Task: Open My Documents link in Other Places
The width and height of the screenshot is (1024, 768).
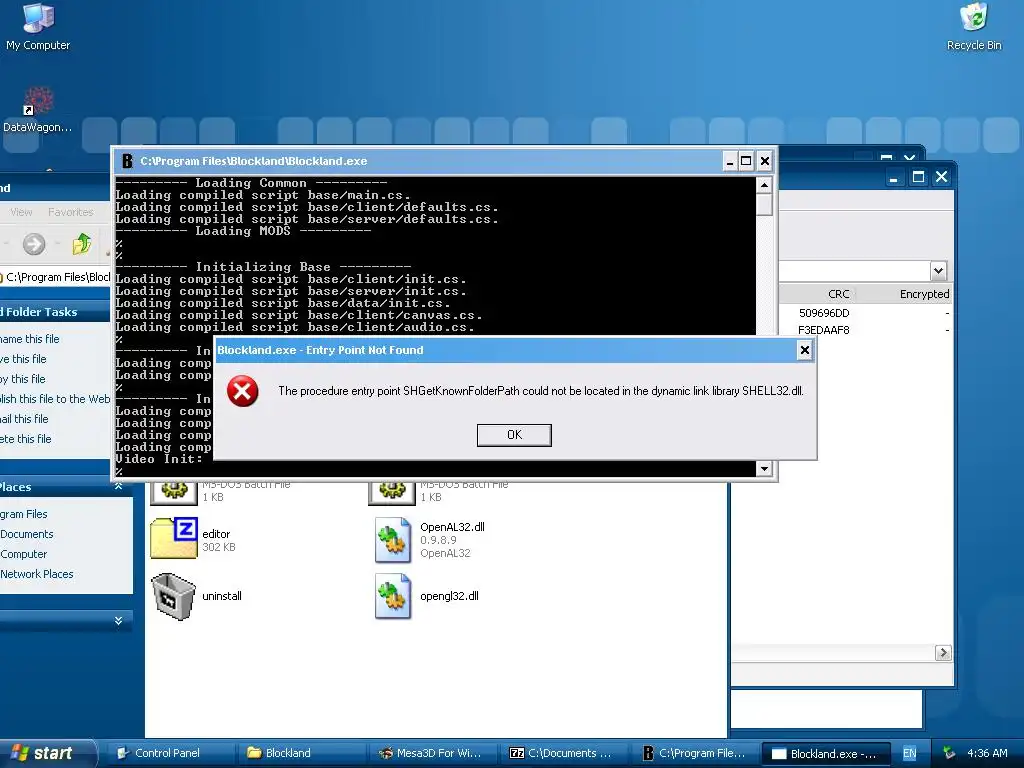Action: [27, 534]
